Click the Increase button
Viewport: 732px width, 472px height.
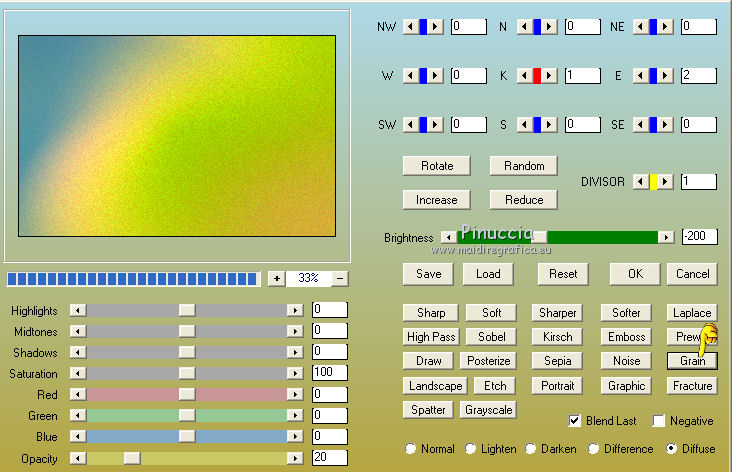click(437, 200)
